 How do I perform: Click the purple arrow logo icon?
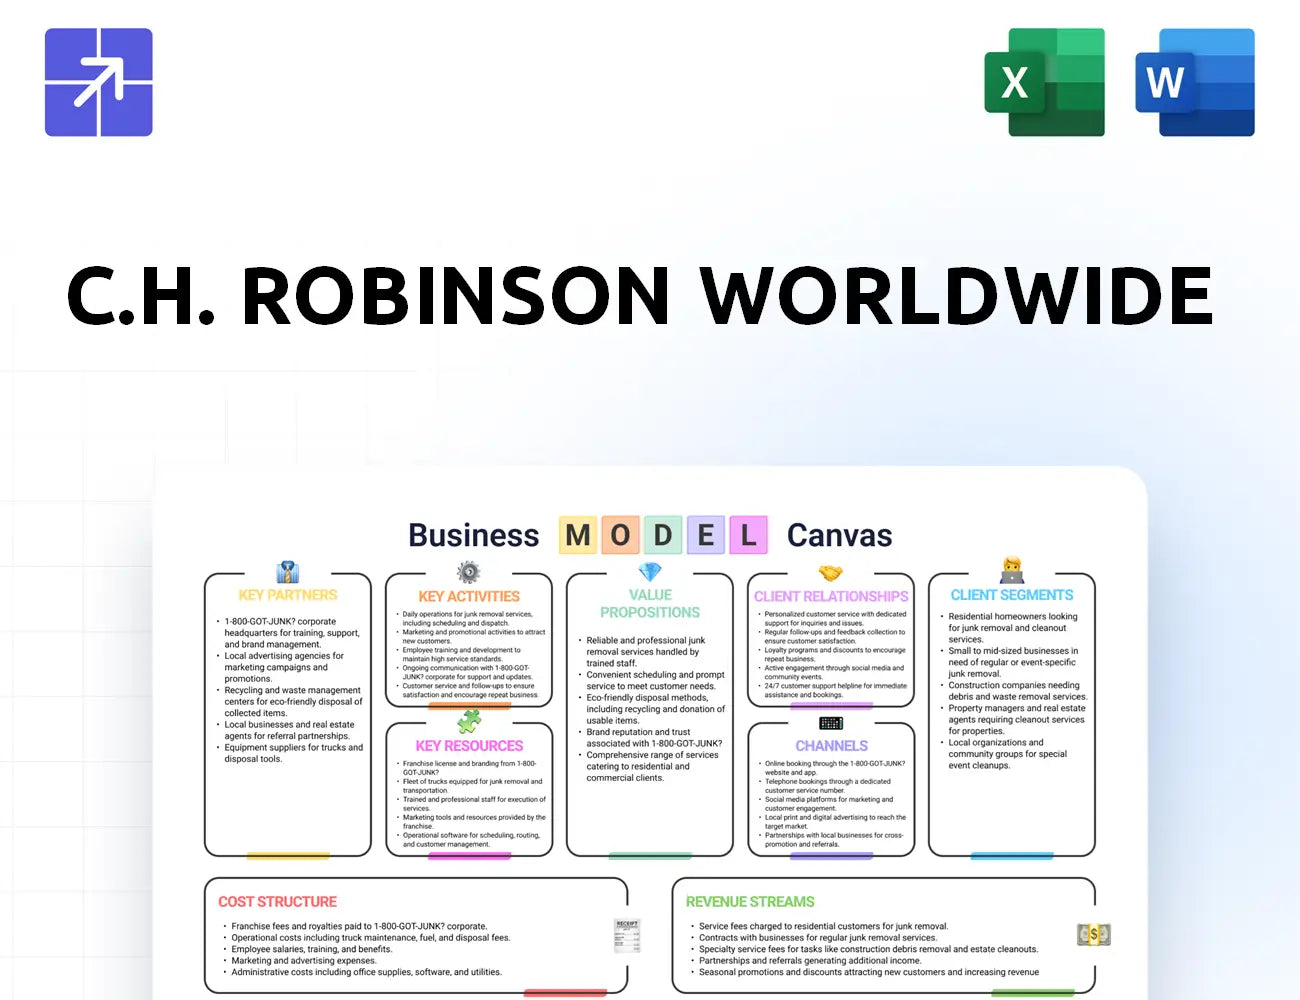[99, 82]
